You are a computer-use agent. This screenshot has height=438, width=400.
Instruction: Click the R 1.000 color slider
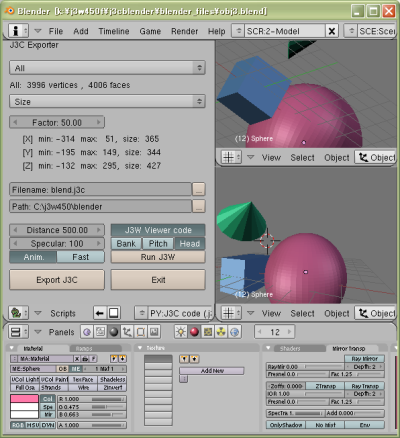point(92,399)
